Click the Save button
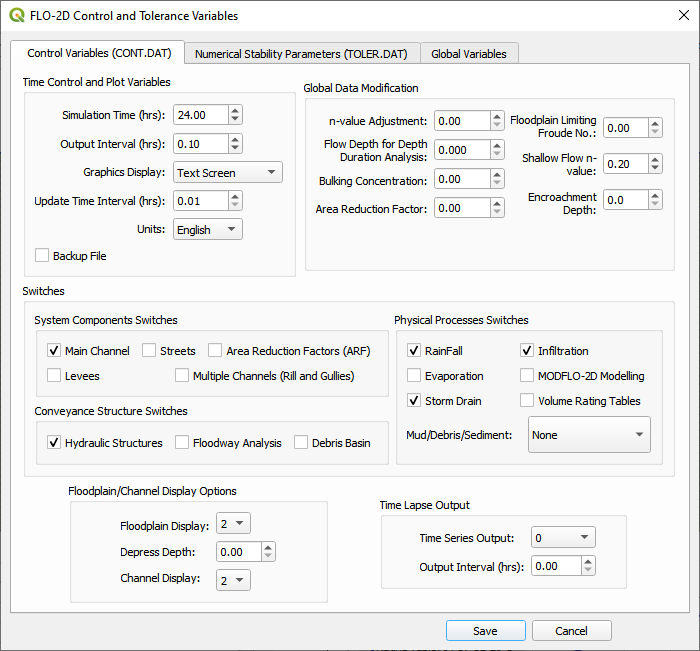The height and width of the screenshot is (651, 700). coord(486,630)
